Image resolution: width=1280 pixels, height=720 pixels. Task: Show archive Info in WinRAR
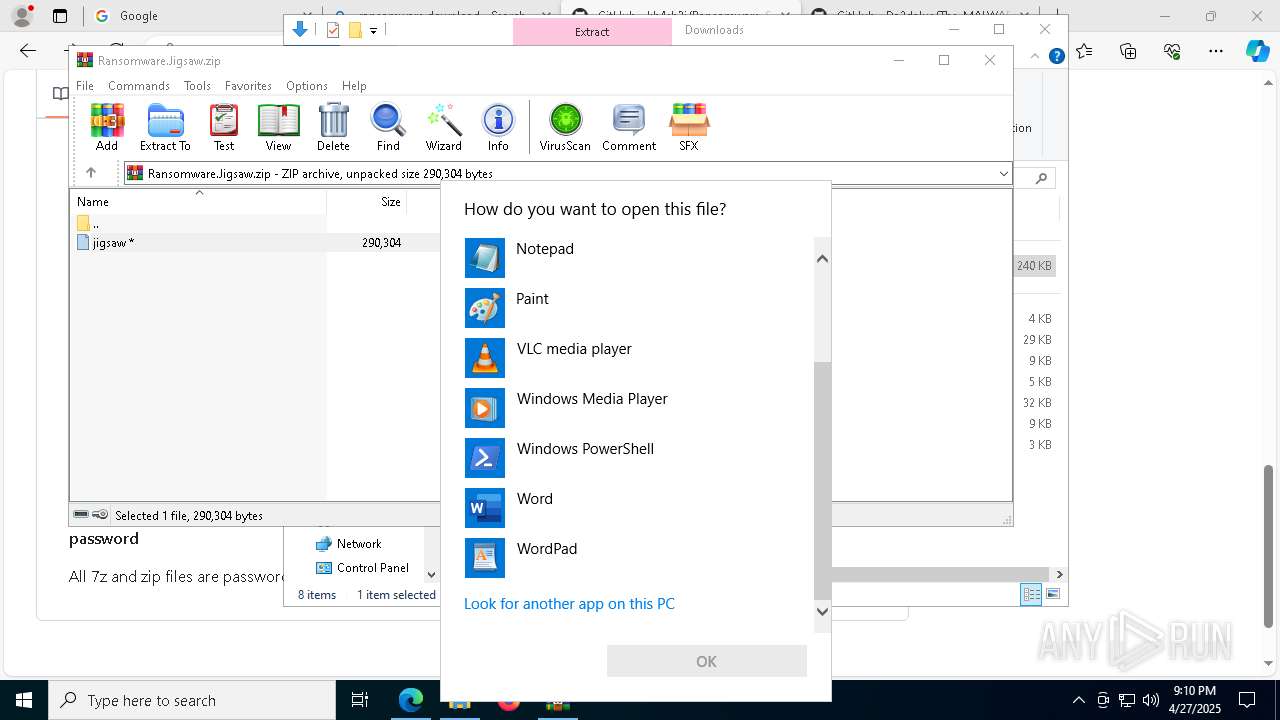(x=498, y=127)
